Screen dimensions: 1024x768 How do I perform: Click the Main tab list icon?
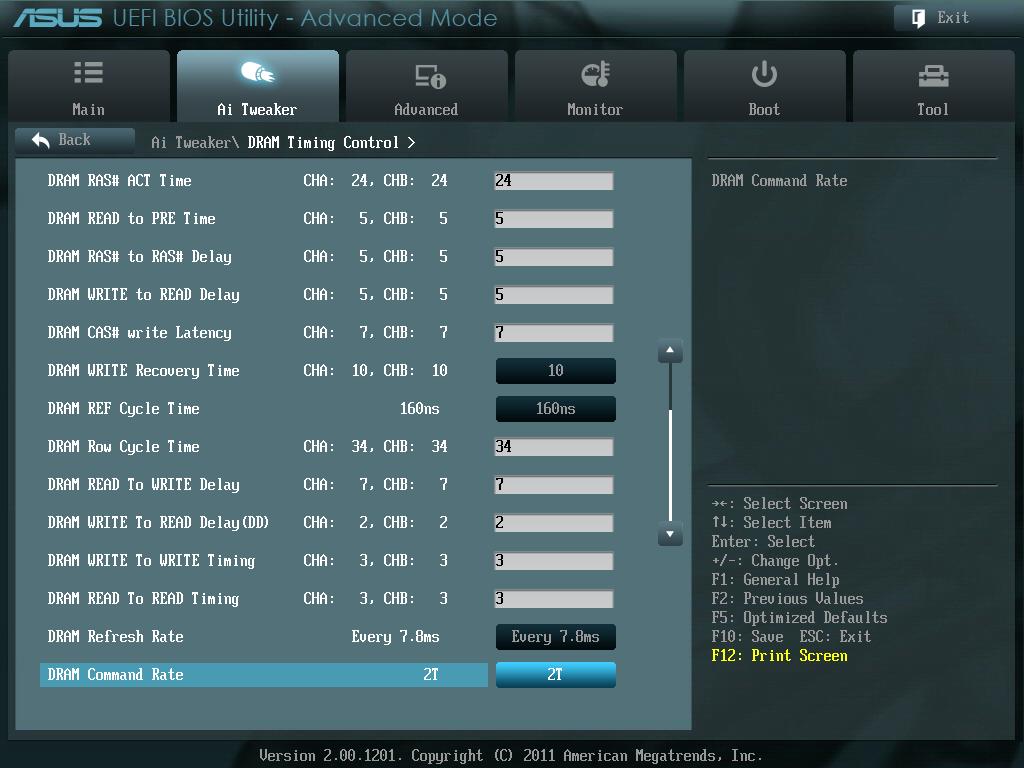click(x=88, y=72)
